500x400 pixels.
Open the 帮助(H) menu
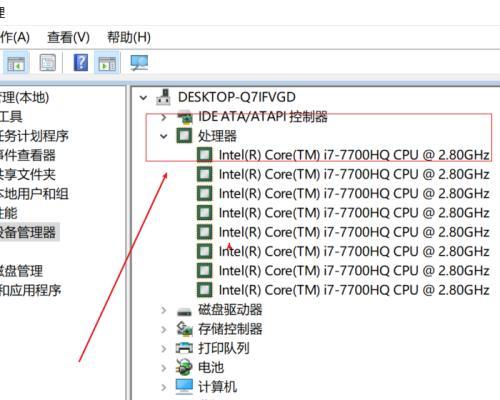coord(129,37)
